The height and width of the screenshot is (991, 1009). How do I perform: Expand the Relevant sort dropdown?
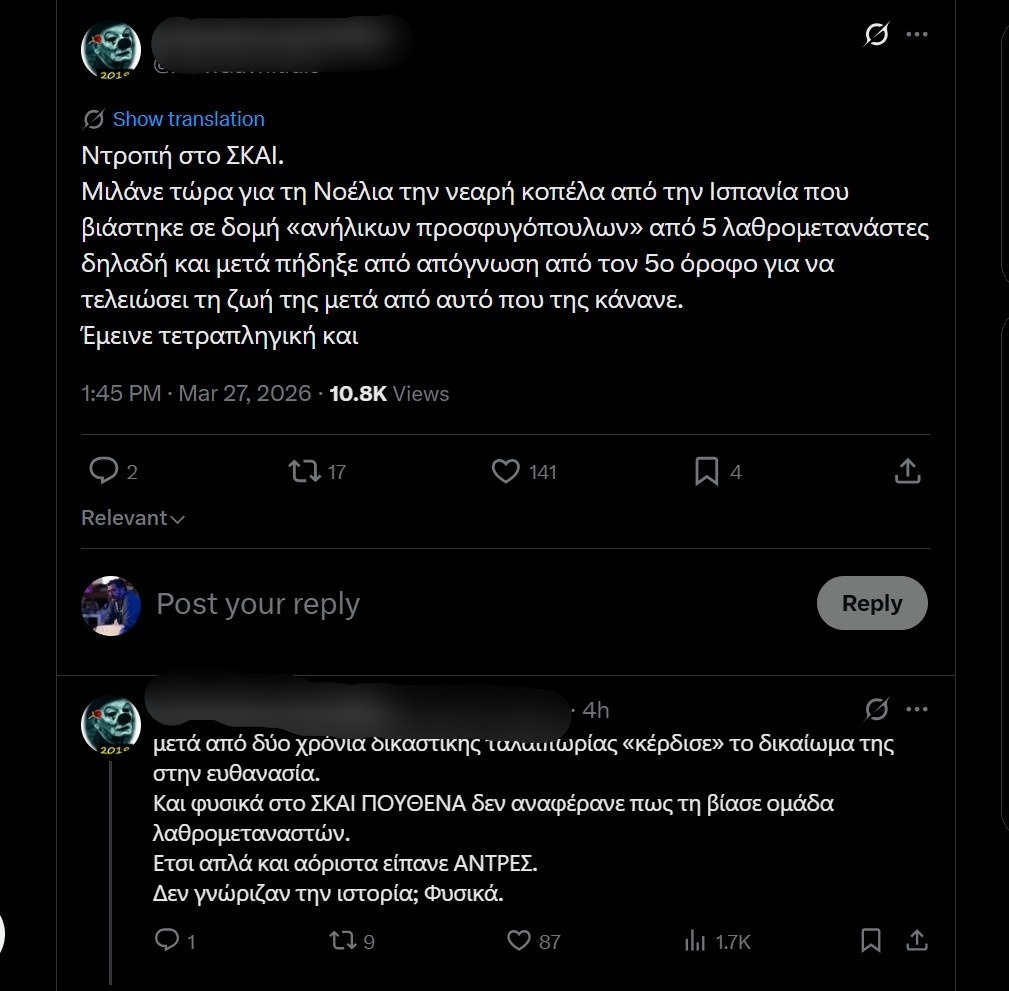point(133,518)
